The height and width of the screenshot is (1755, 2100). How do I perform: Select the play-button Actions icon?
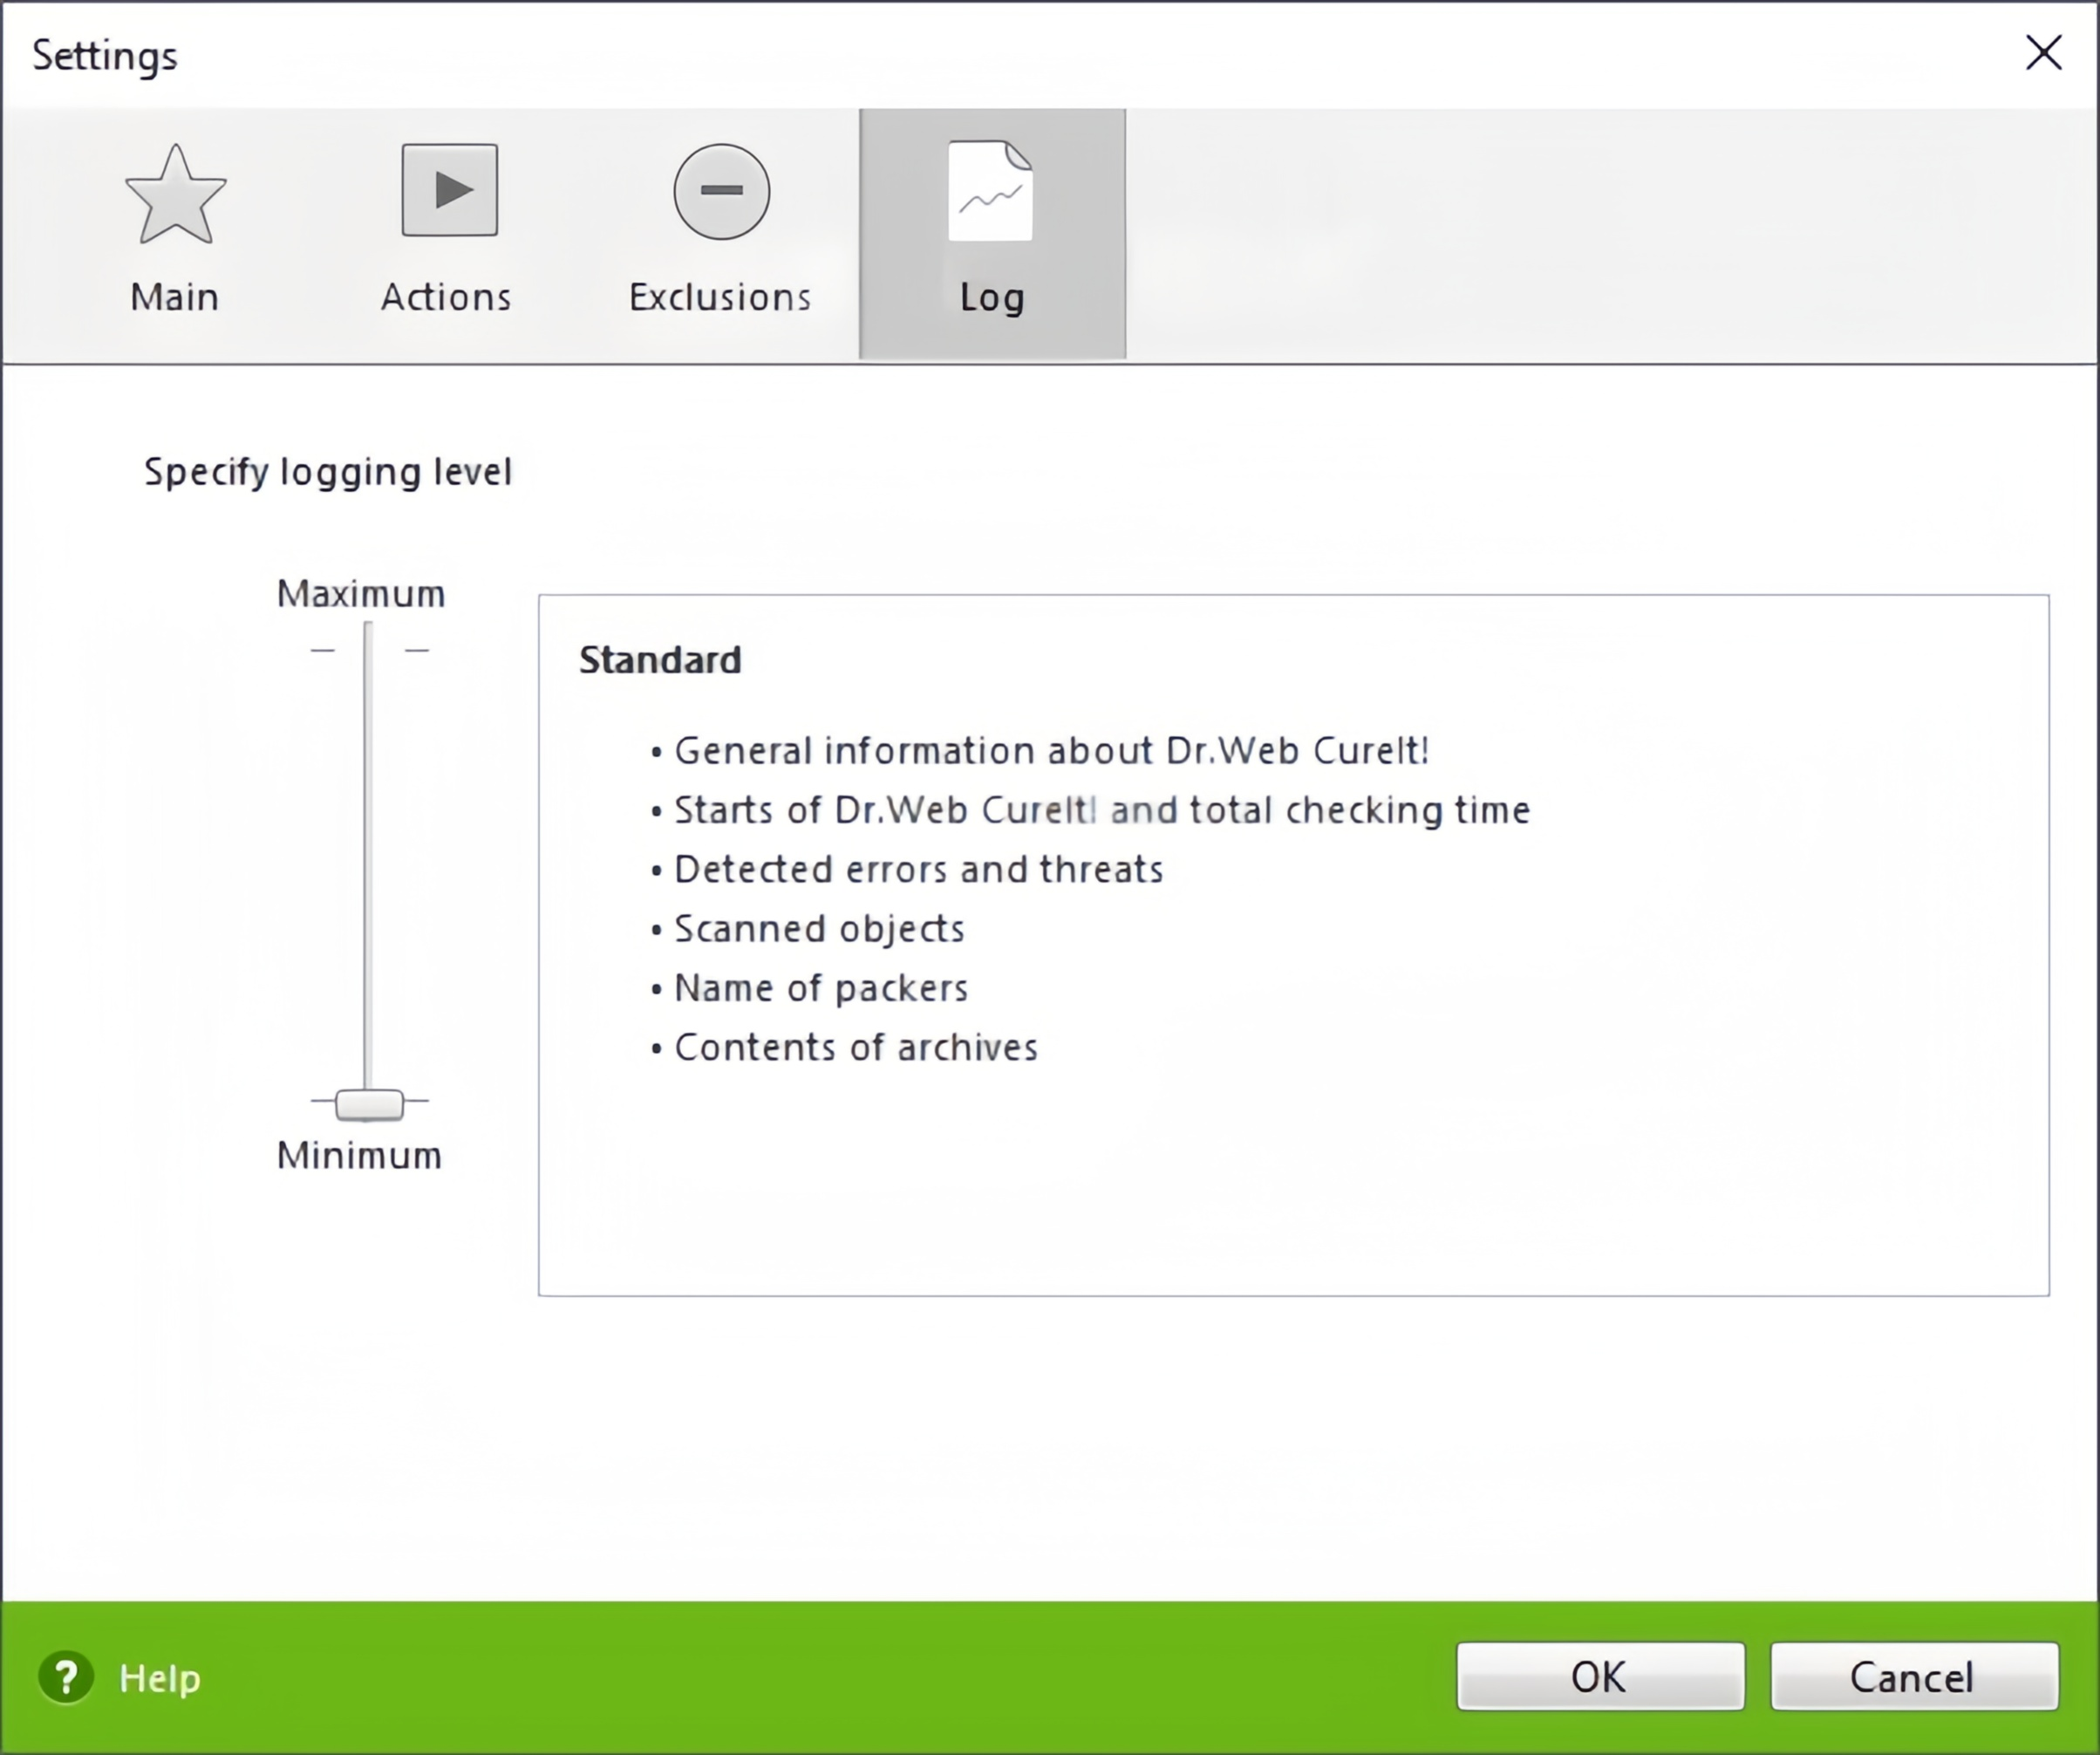tap(449, 190)
